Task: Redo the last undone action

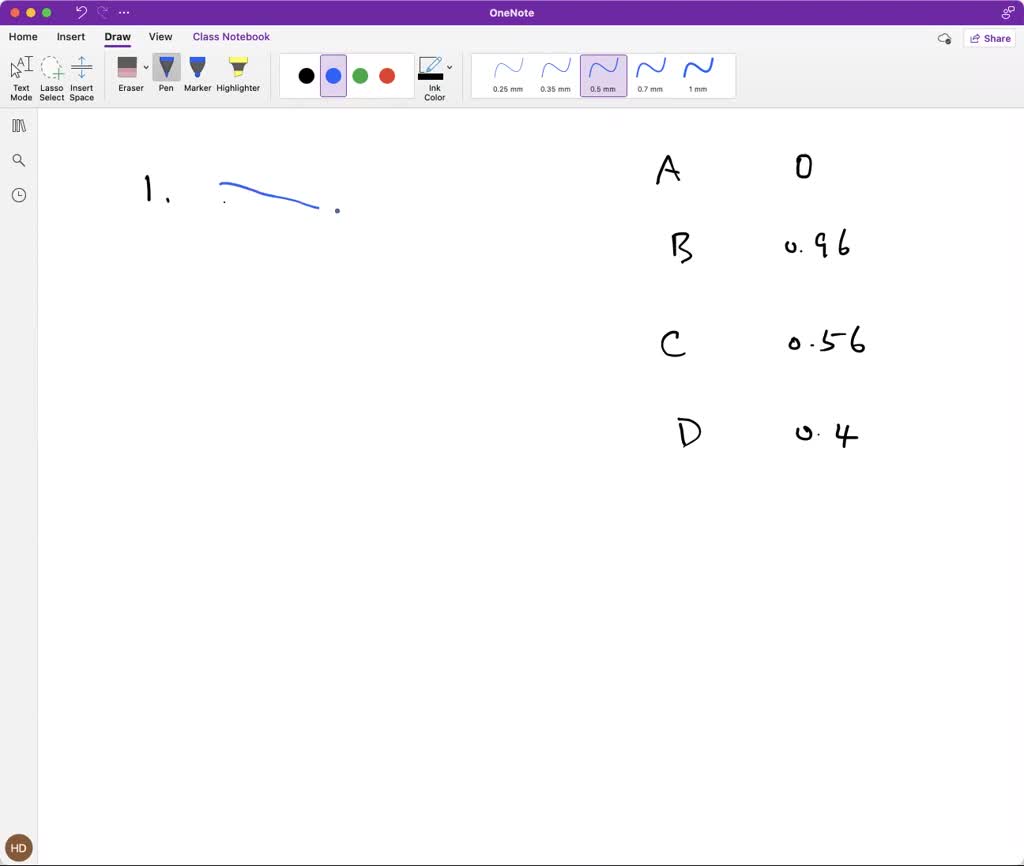Action: pyautogui.click(x=103, y=12)
